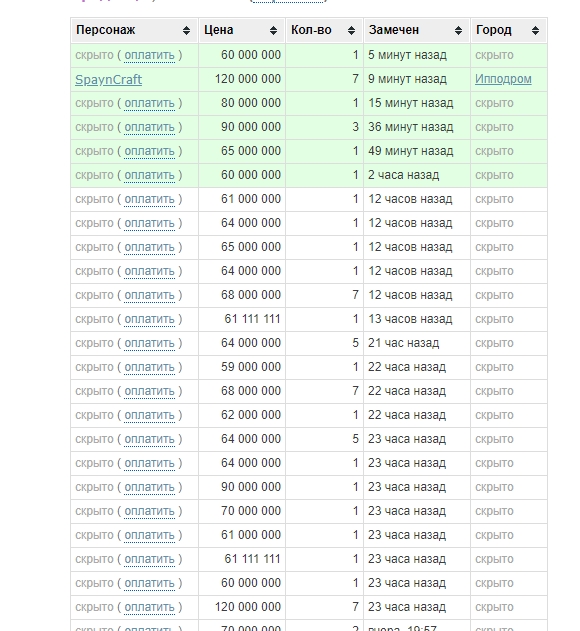Screen dimensions: 580x631
Task: Click оплатить in the 36 минут назад row
Action: 149,127
